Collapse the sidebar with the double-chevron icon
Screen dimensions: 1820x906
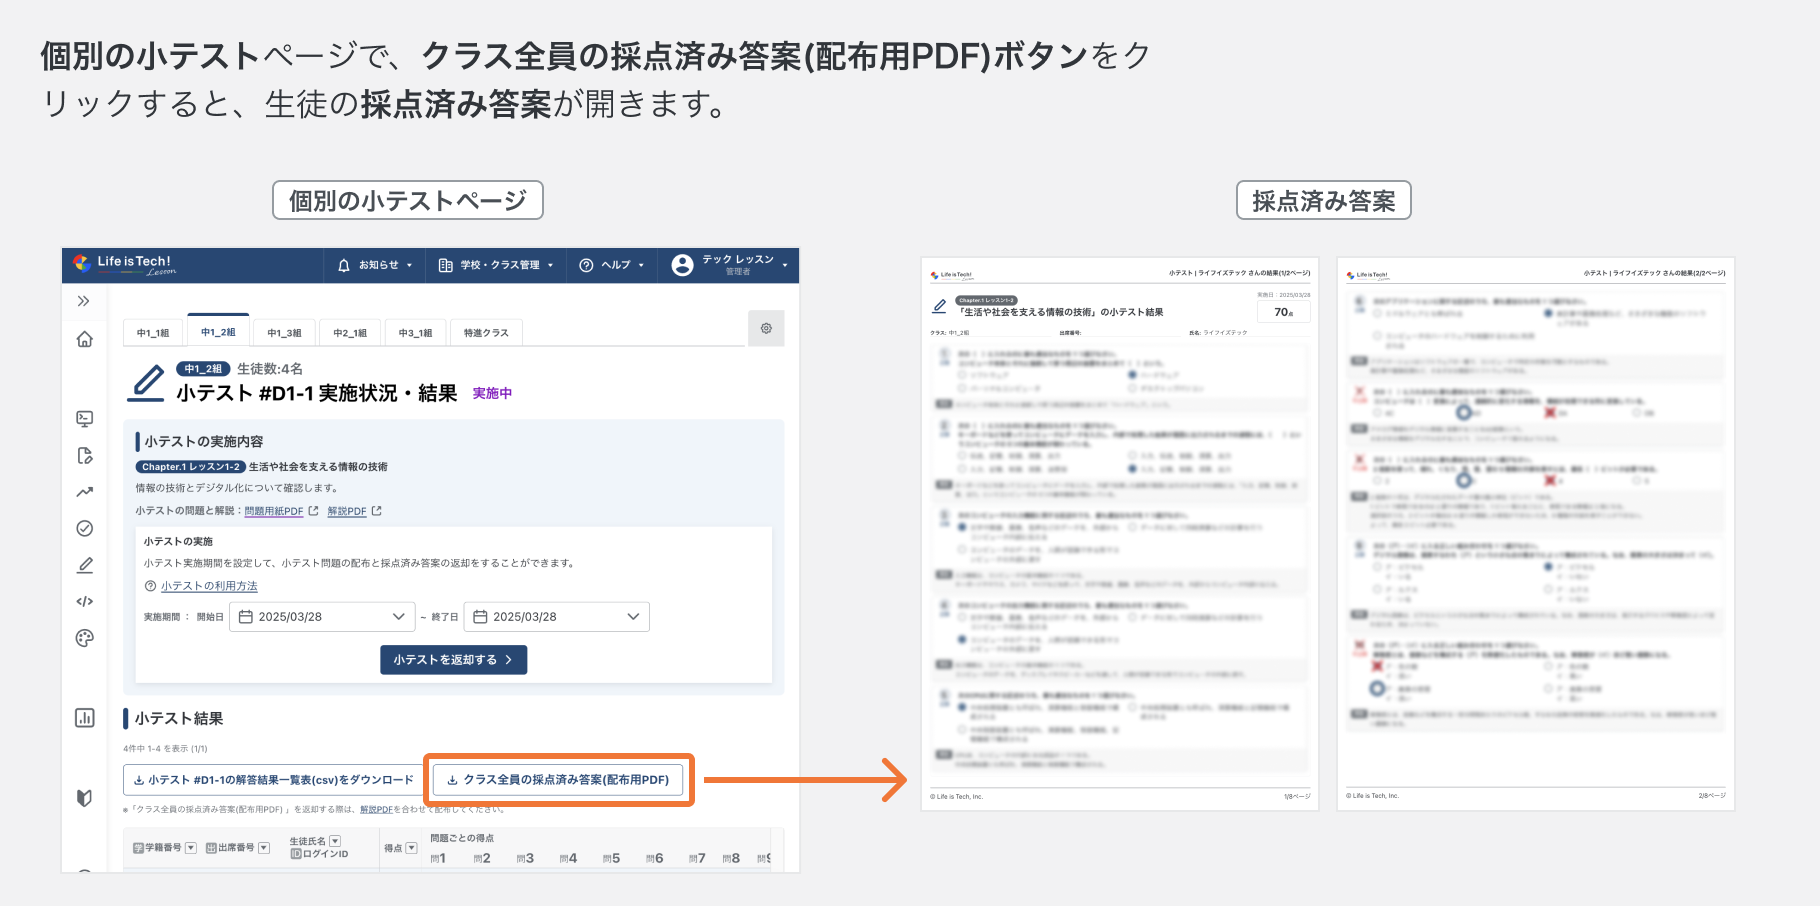[84, 300]
